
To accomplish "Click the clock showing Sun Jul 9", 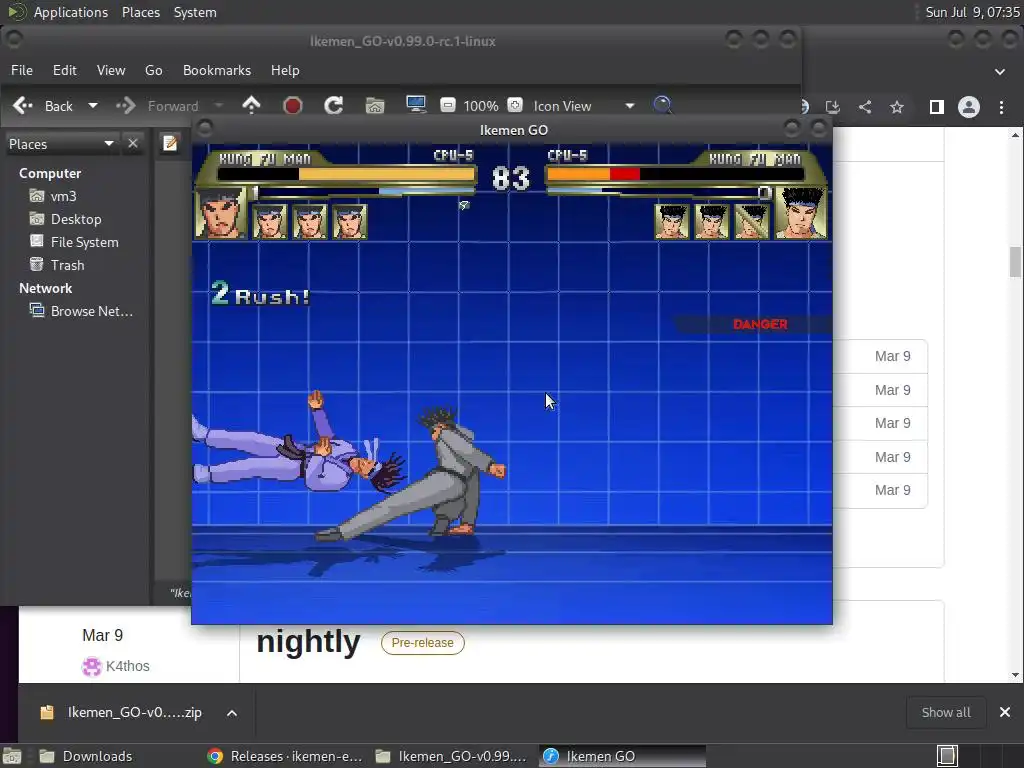I will pos(972,12).
